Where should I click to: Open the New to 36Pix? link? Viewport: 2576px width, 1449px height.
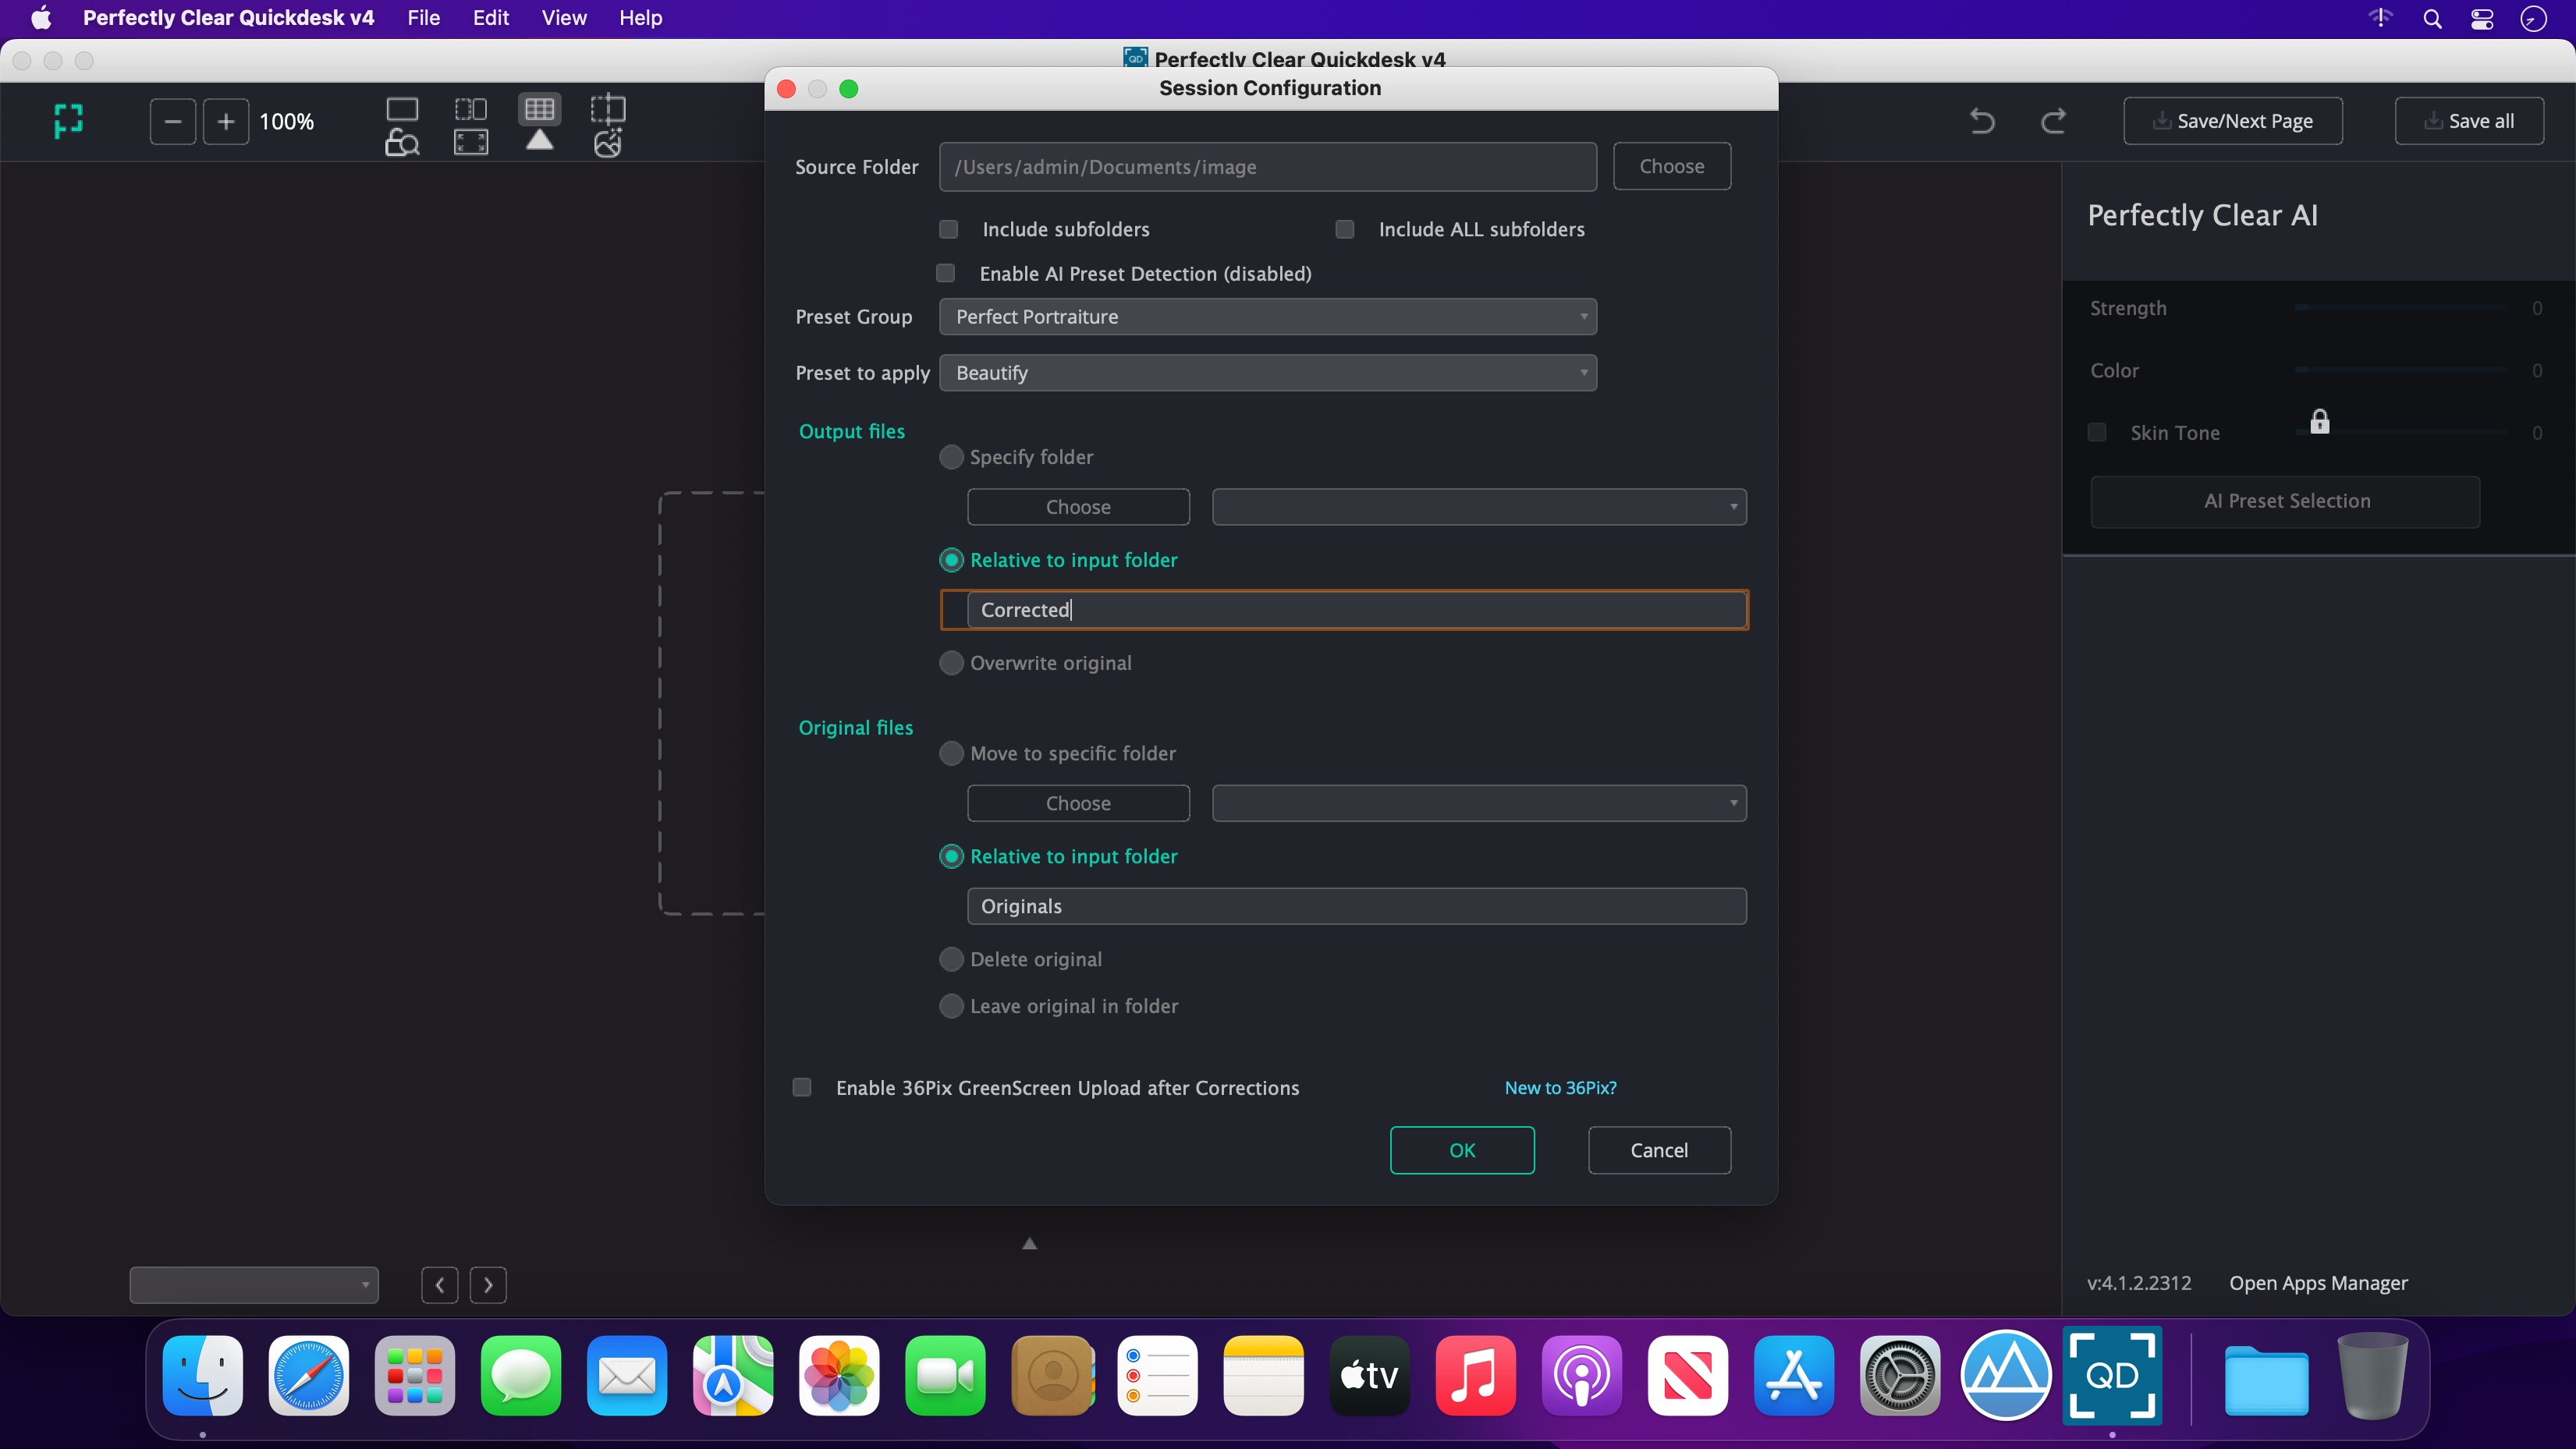click(1560, 1088)
